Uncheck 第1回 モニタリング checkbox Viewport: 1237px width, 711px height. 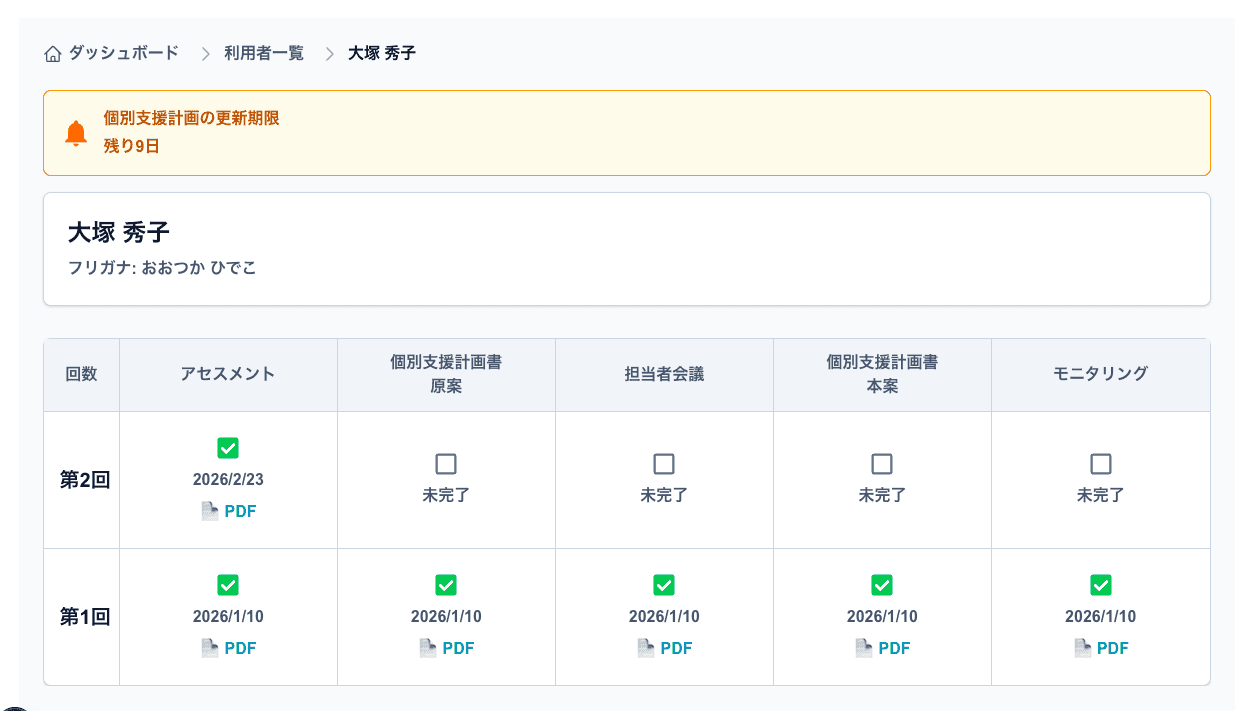[1101, 585]
